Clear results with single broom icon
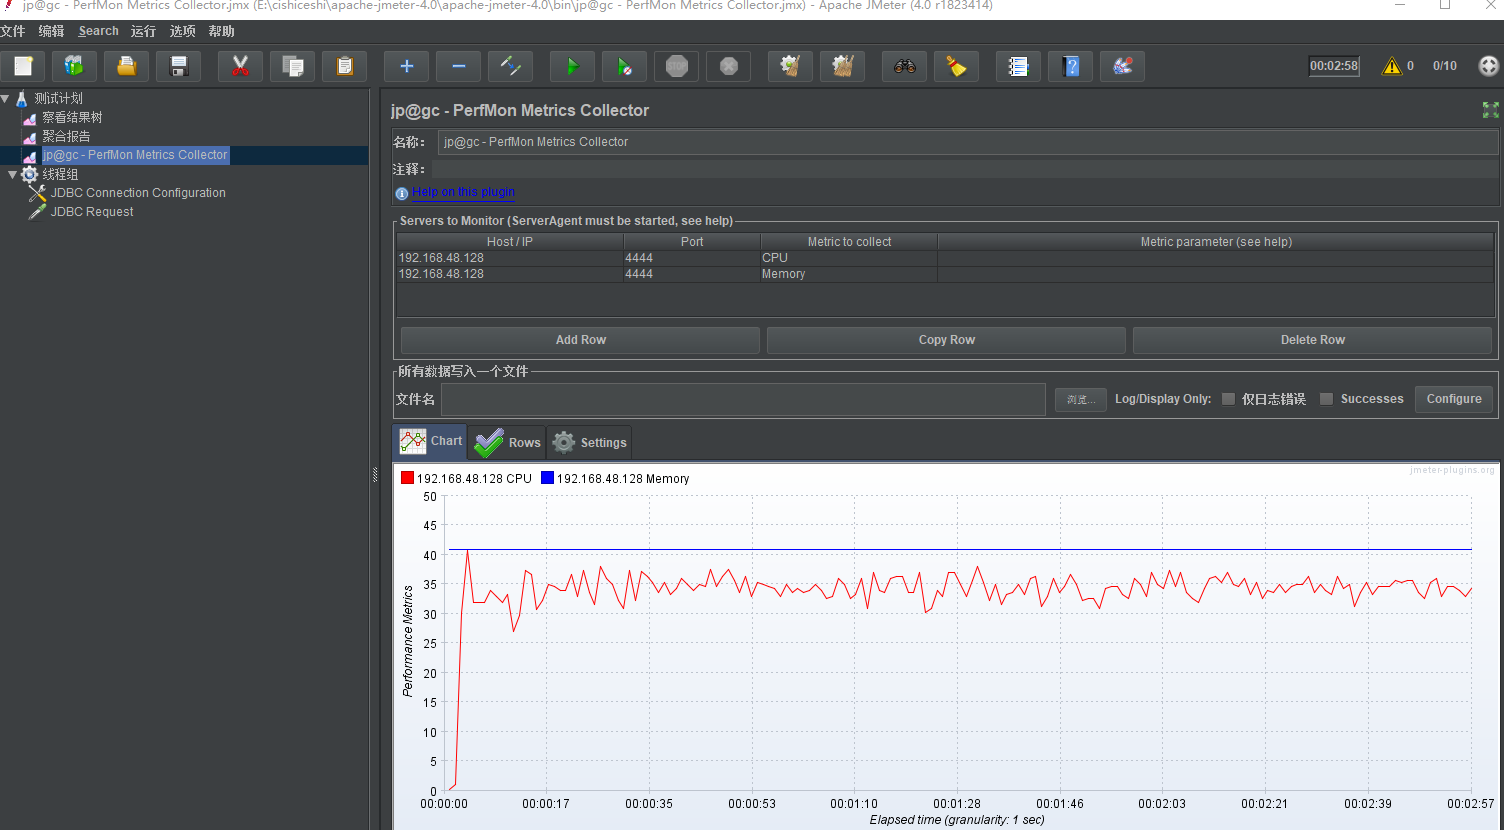The image size is (1504, 830). (x=791, y=66)
